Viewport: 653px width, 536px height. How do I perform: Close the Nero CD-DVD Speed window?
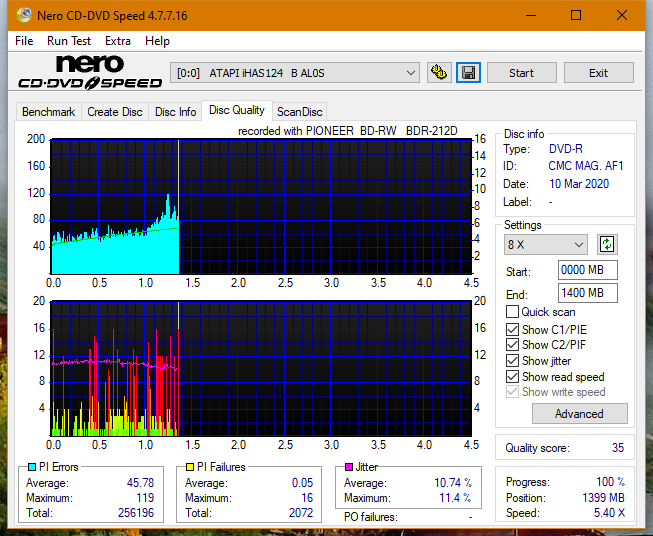click(x=622, y=15)
